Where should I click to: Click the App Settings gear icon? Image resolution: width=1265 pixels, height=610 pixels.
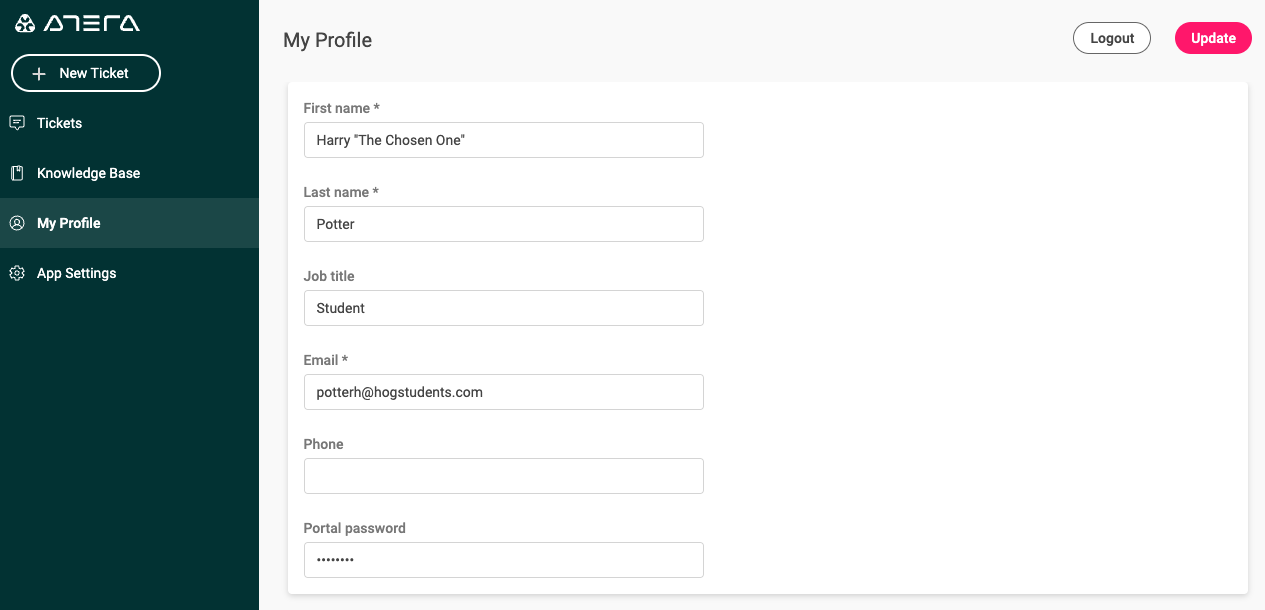click(17, 273)
